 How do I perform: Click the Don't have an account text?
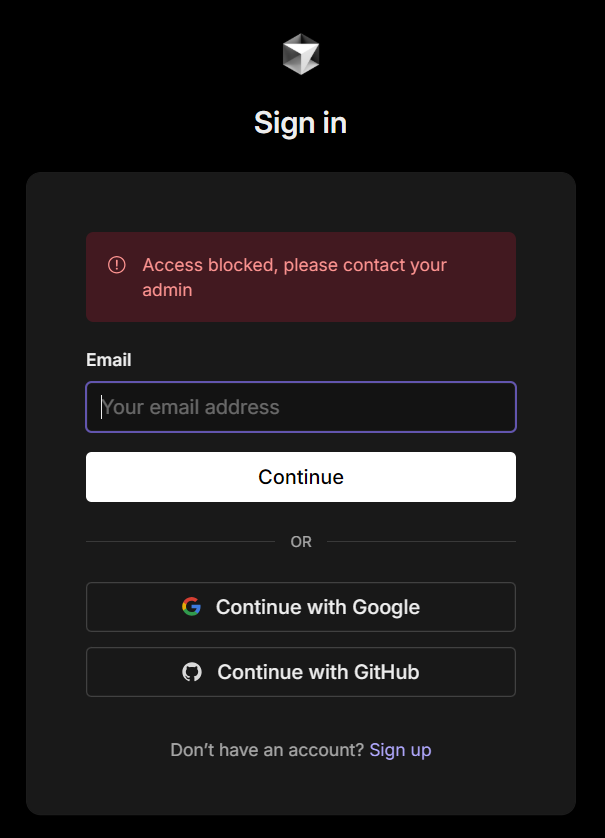tap(267, 750)
